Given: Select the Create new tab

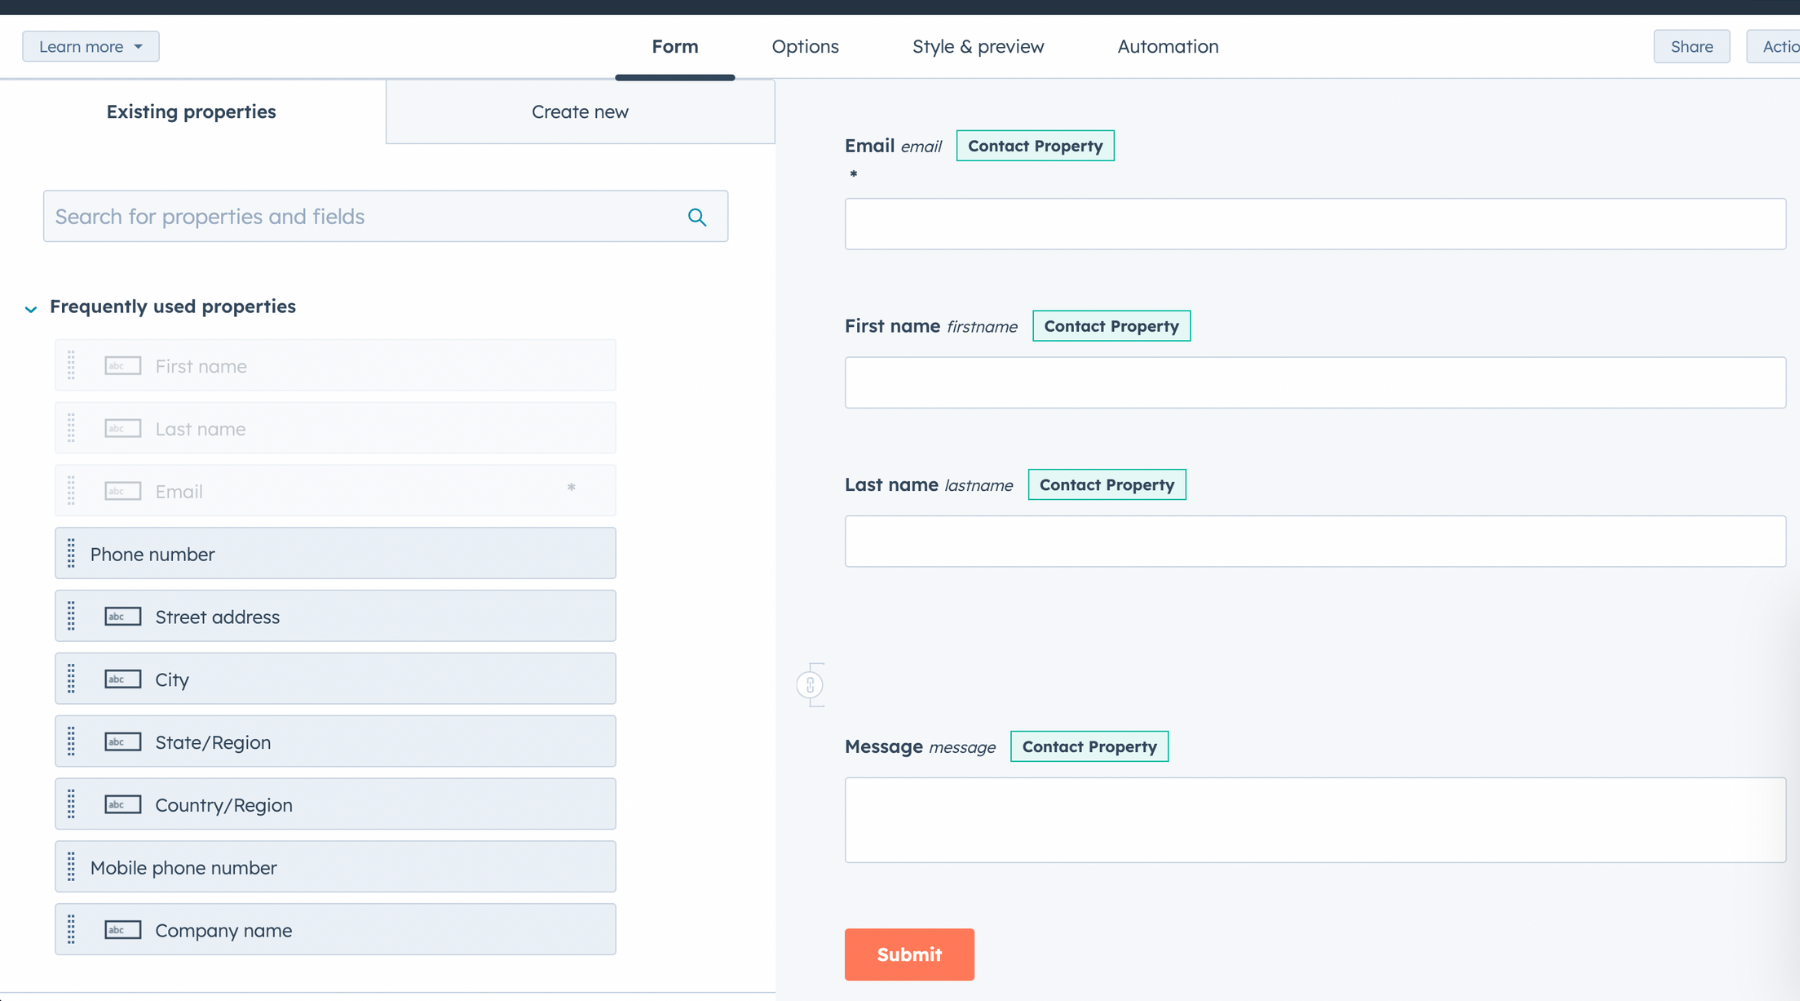Looking at the screenshot, I should pyautogui.click(x=580, y=112).
